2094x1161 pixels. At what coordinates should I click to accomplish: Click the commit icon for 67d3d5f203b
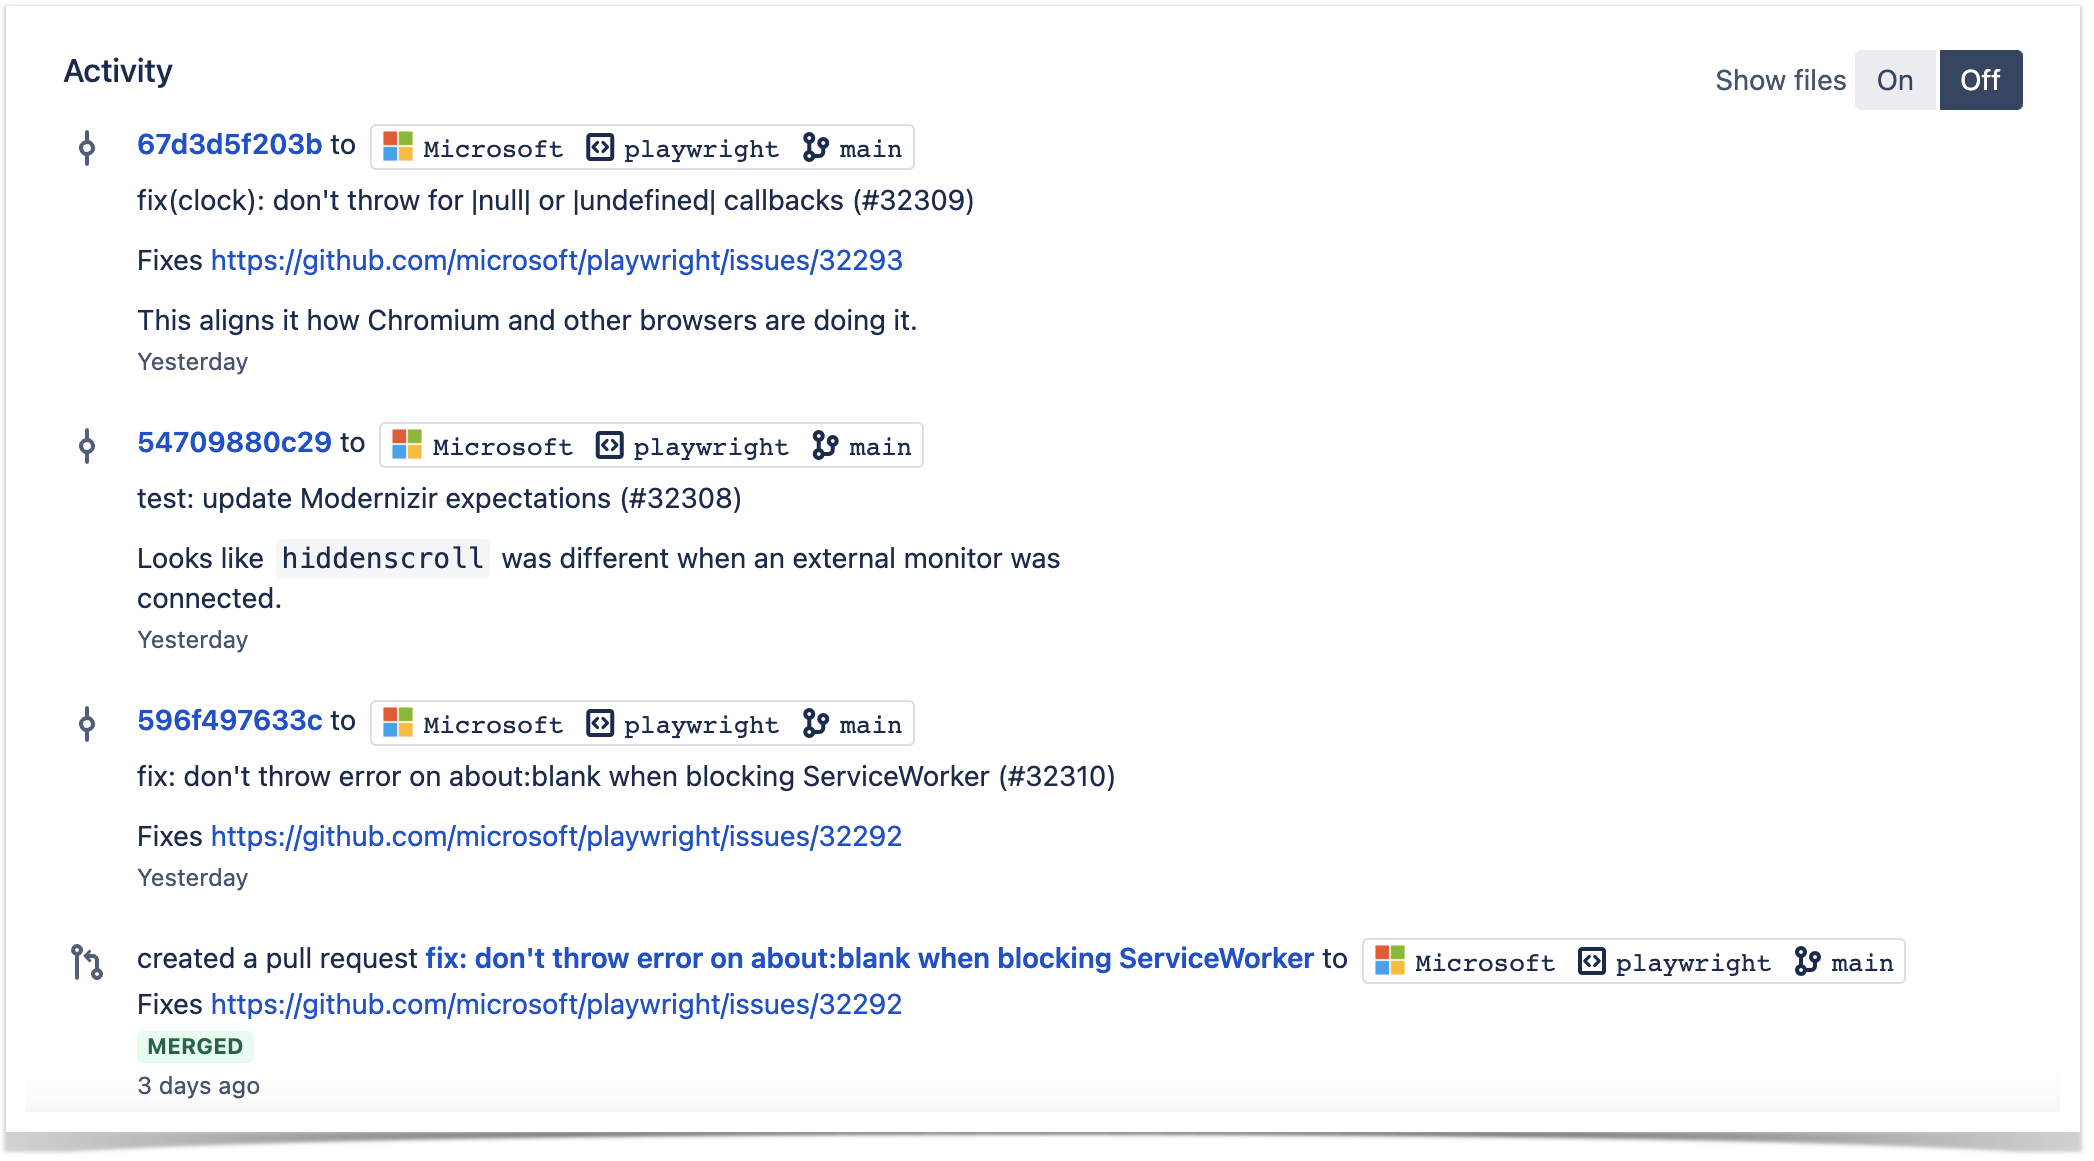click(89, 147)
